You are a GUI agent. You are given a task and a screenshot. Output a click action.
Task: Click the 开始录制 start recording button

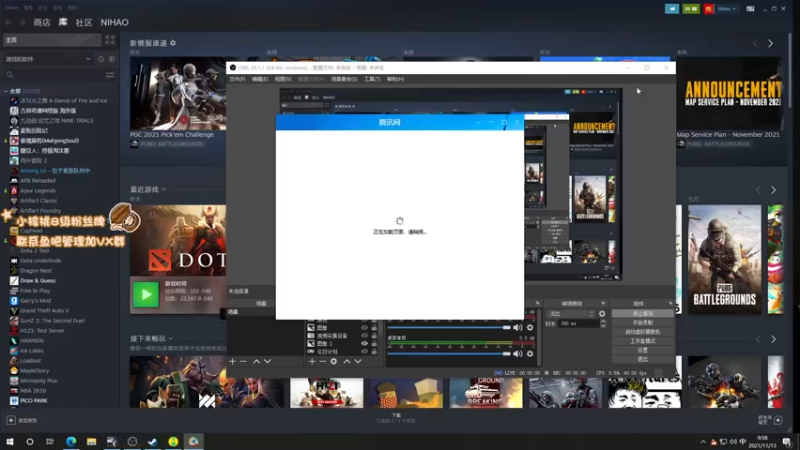642,323
